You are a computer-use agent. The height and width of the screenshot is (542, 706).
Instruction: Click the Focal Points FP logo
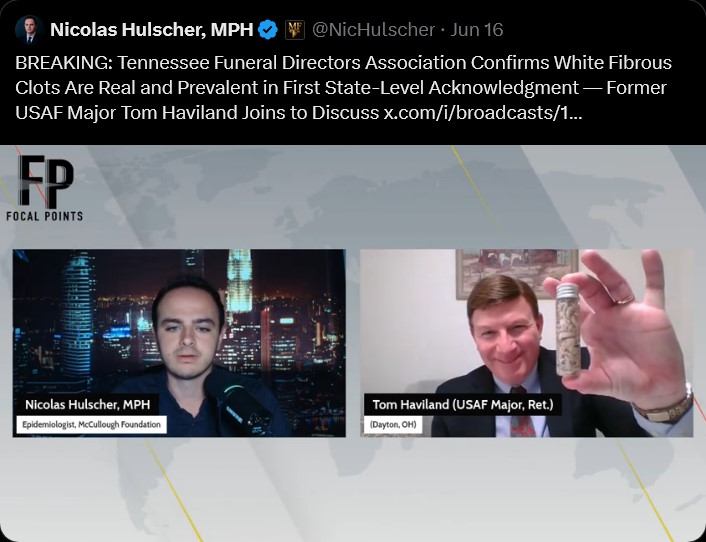pyautogui.click(x=45, y=181)
